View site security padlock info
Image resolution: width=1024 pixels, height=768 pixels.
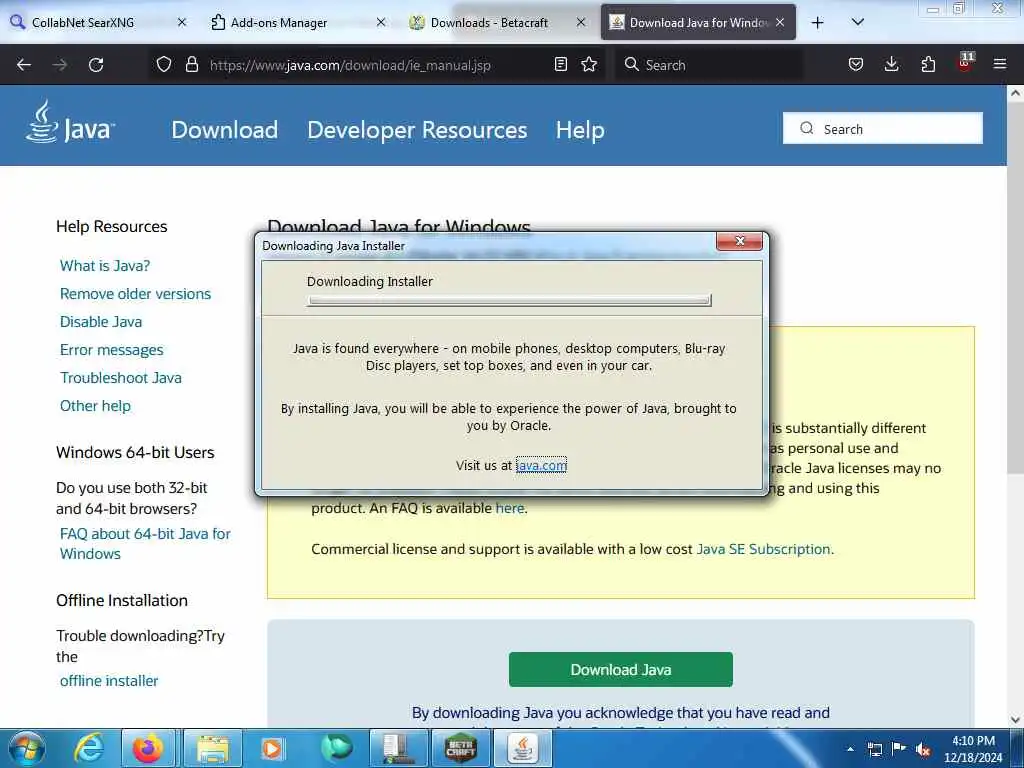click(191, 64)
